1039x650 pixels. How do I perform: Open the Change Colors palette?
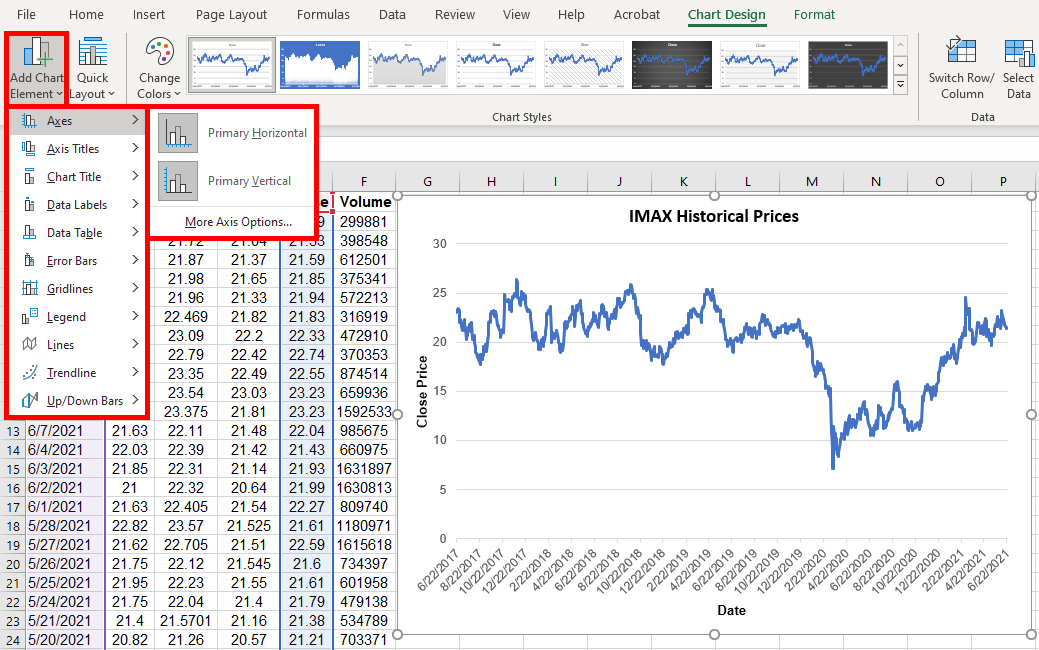[159, 69]
